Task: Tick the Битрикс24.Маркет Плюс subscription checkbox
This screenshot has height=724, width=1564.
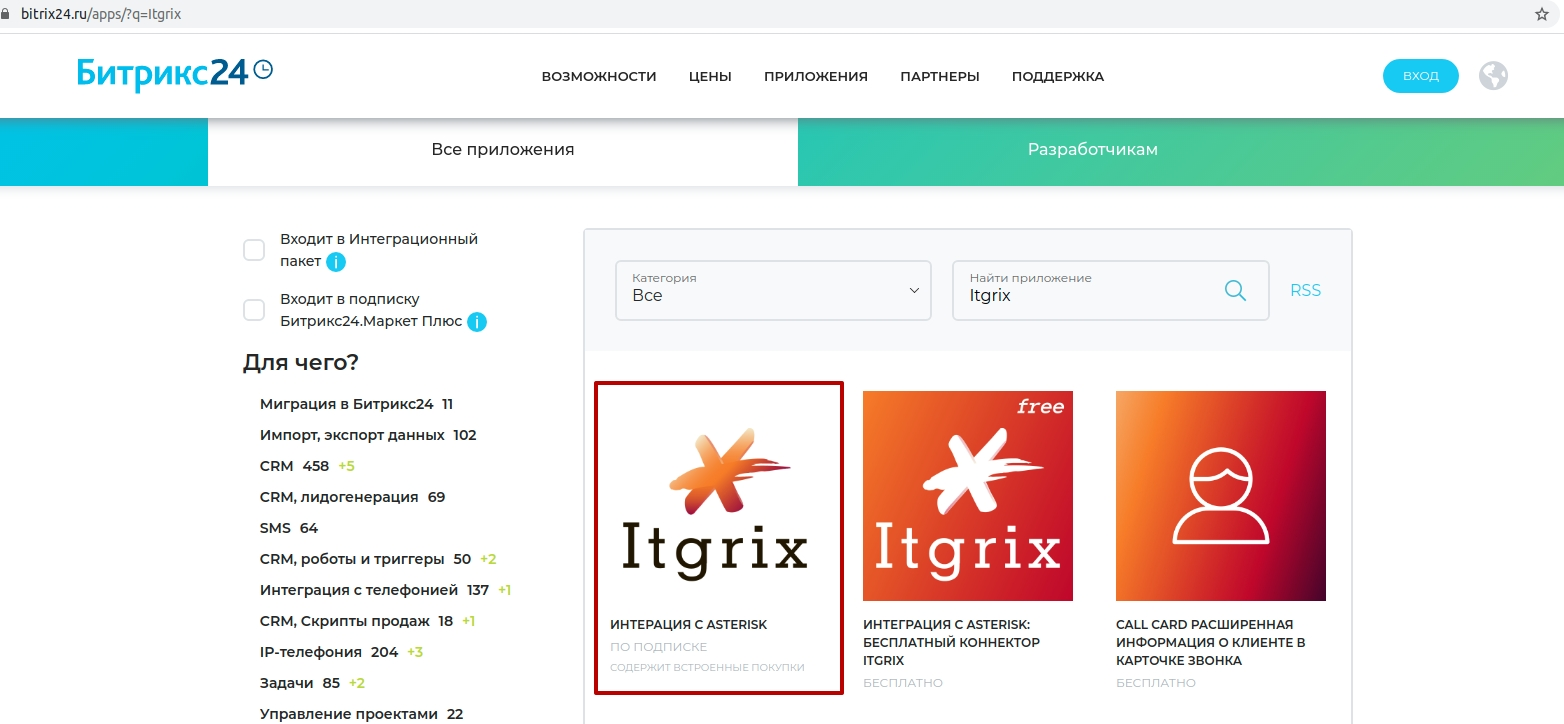Action: [x=254, y=310]
